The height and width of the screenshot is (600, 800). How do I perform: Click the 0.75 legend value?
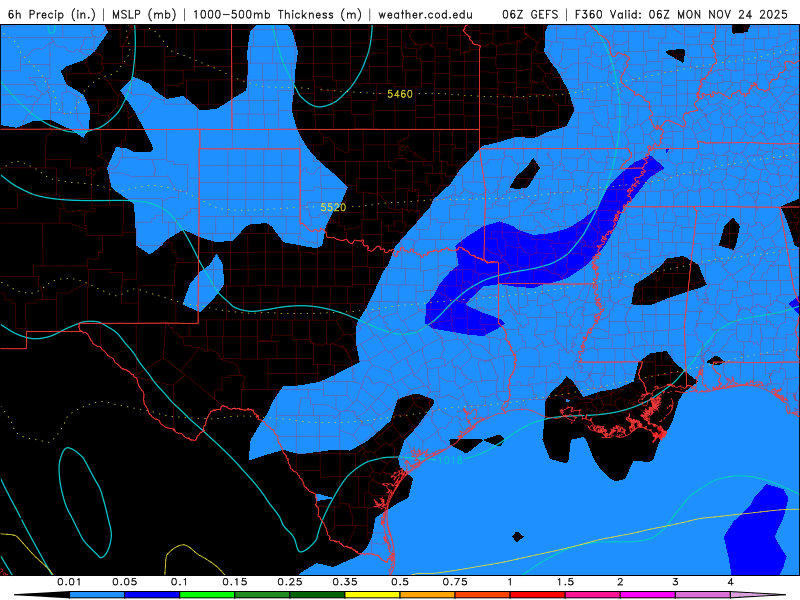pos(455,582)
